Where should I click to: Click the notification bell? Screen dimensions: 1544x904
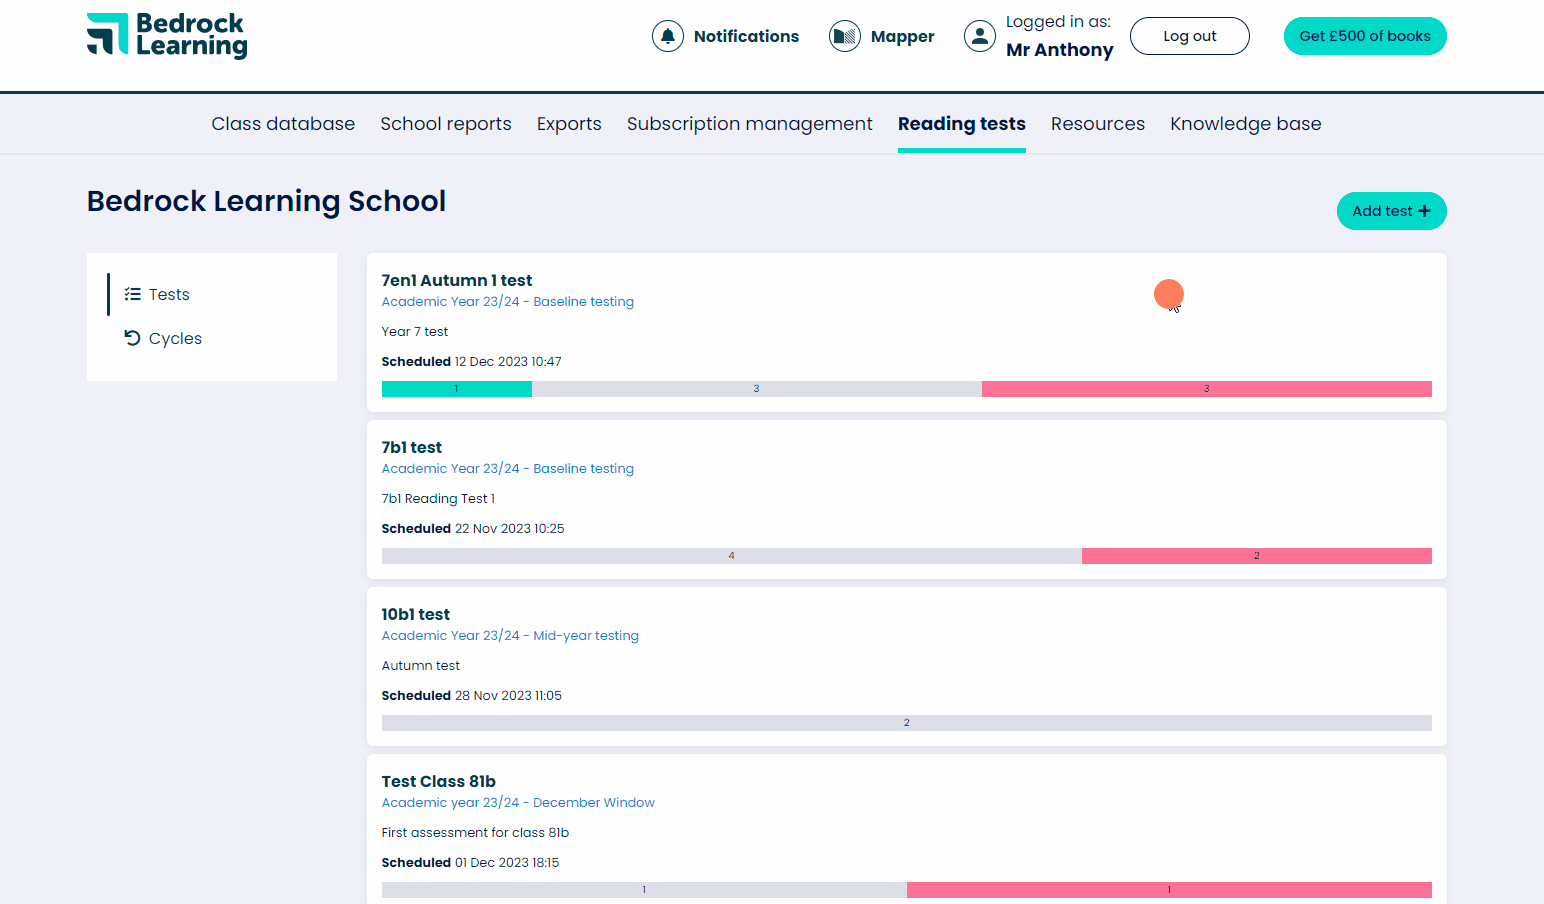coord(668,36)
